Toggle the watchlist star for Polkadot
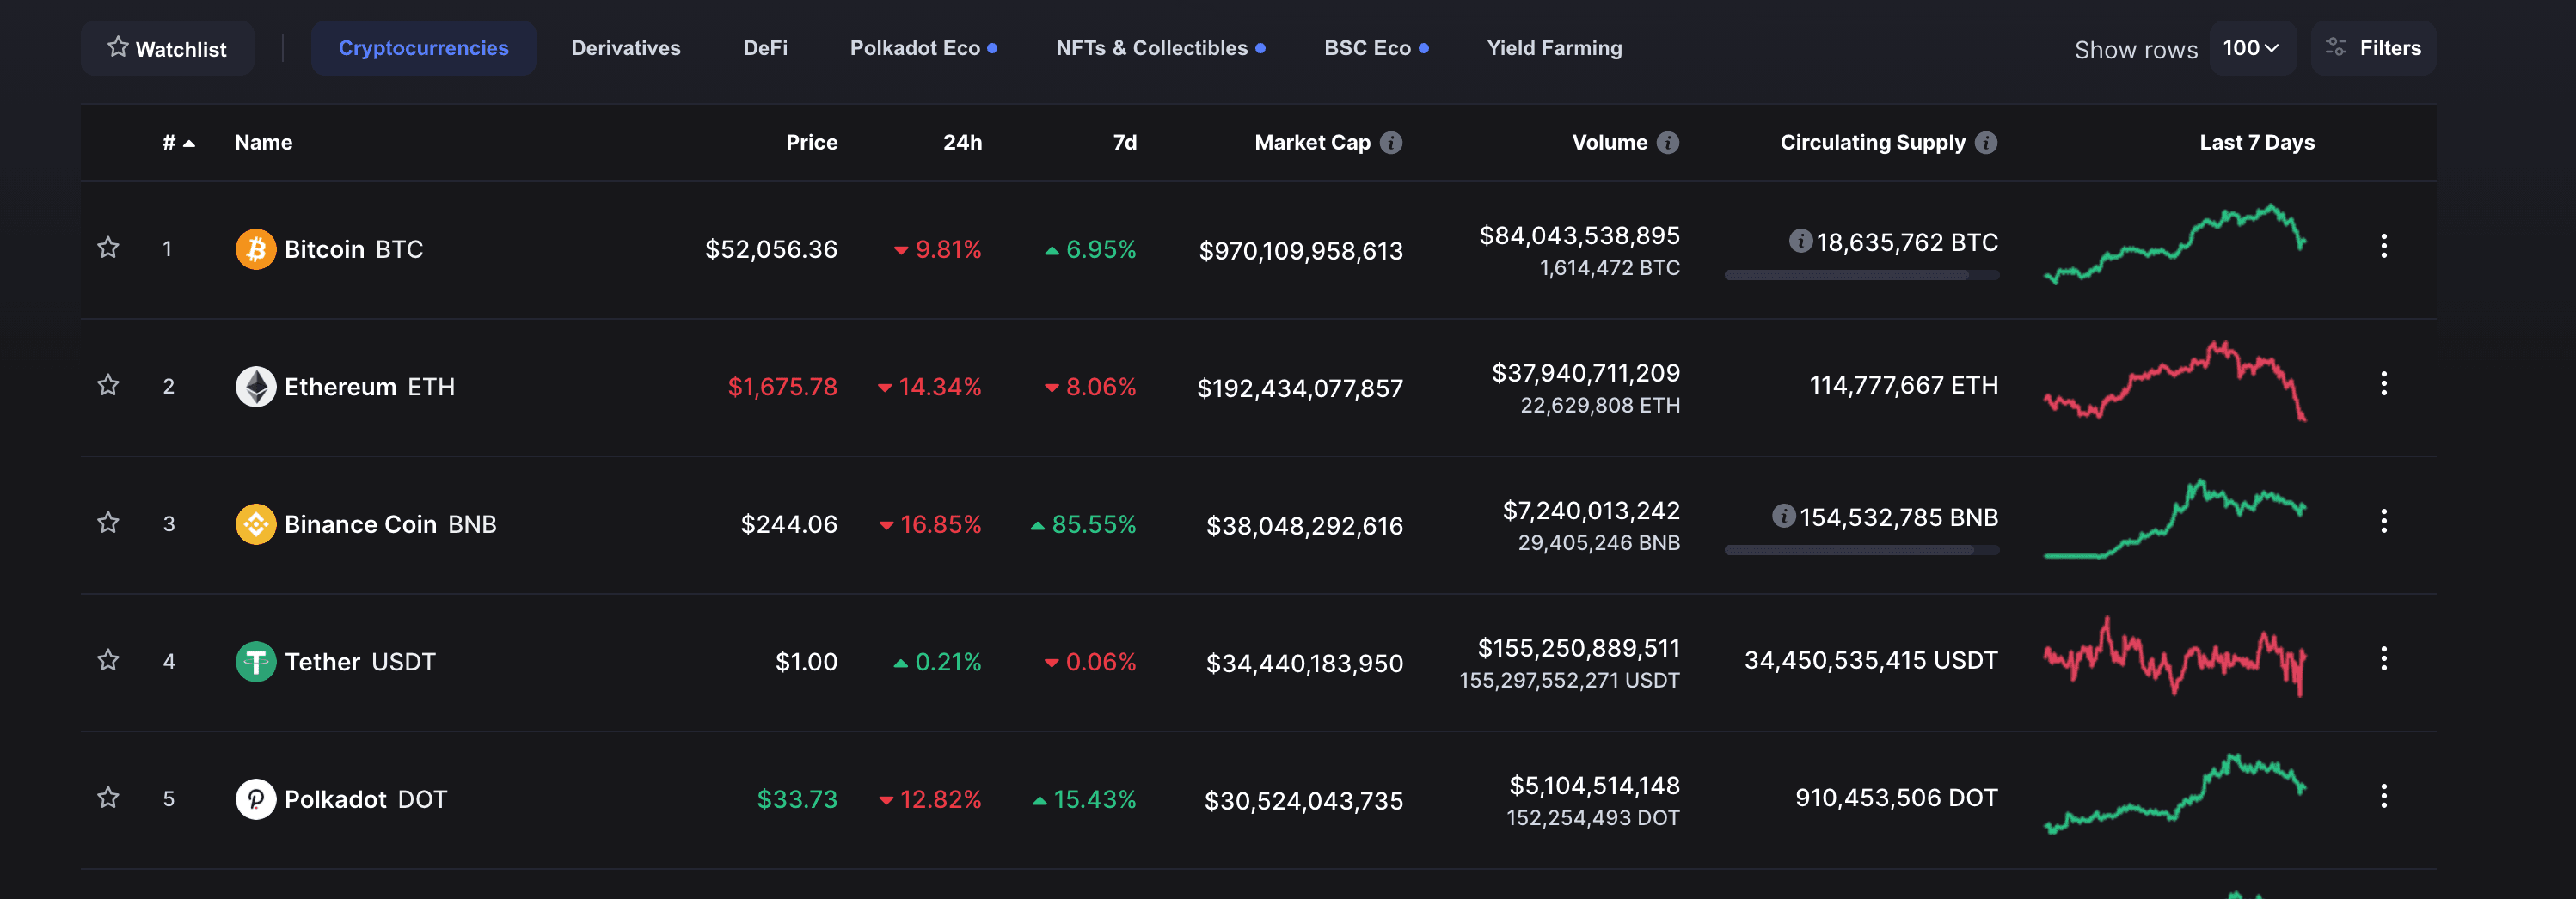The height and width of the screenshot is (899, 2576). click(108, 799)
